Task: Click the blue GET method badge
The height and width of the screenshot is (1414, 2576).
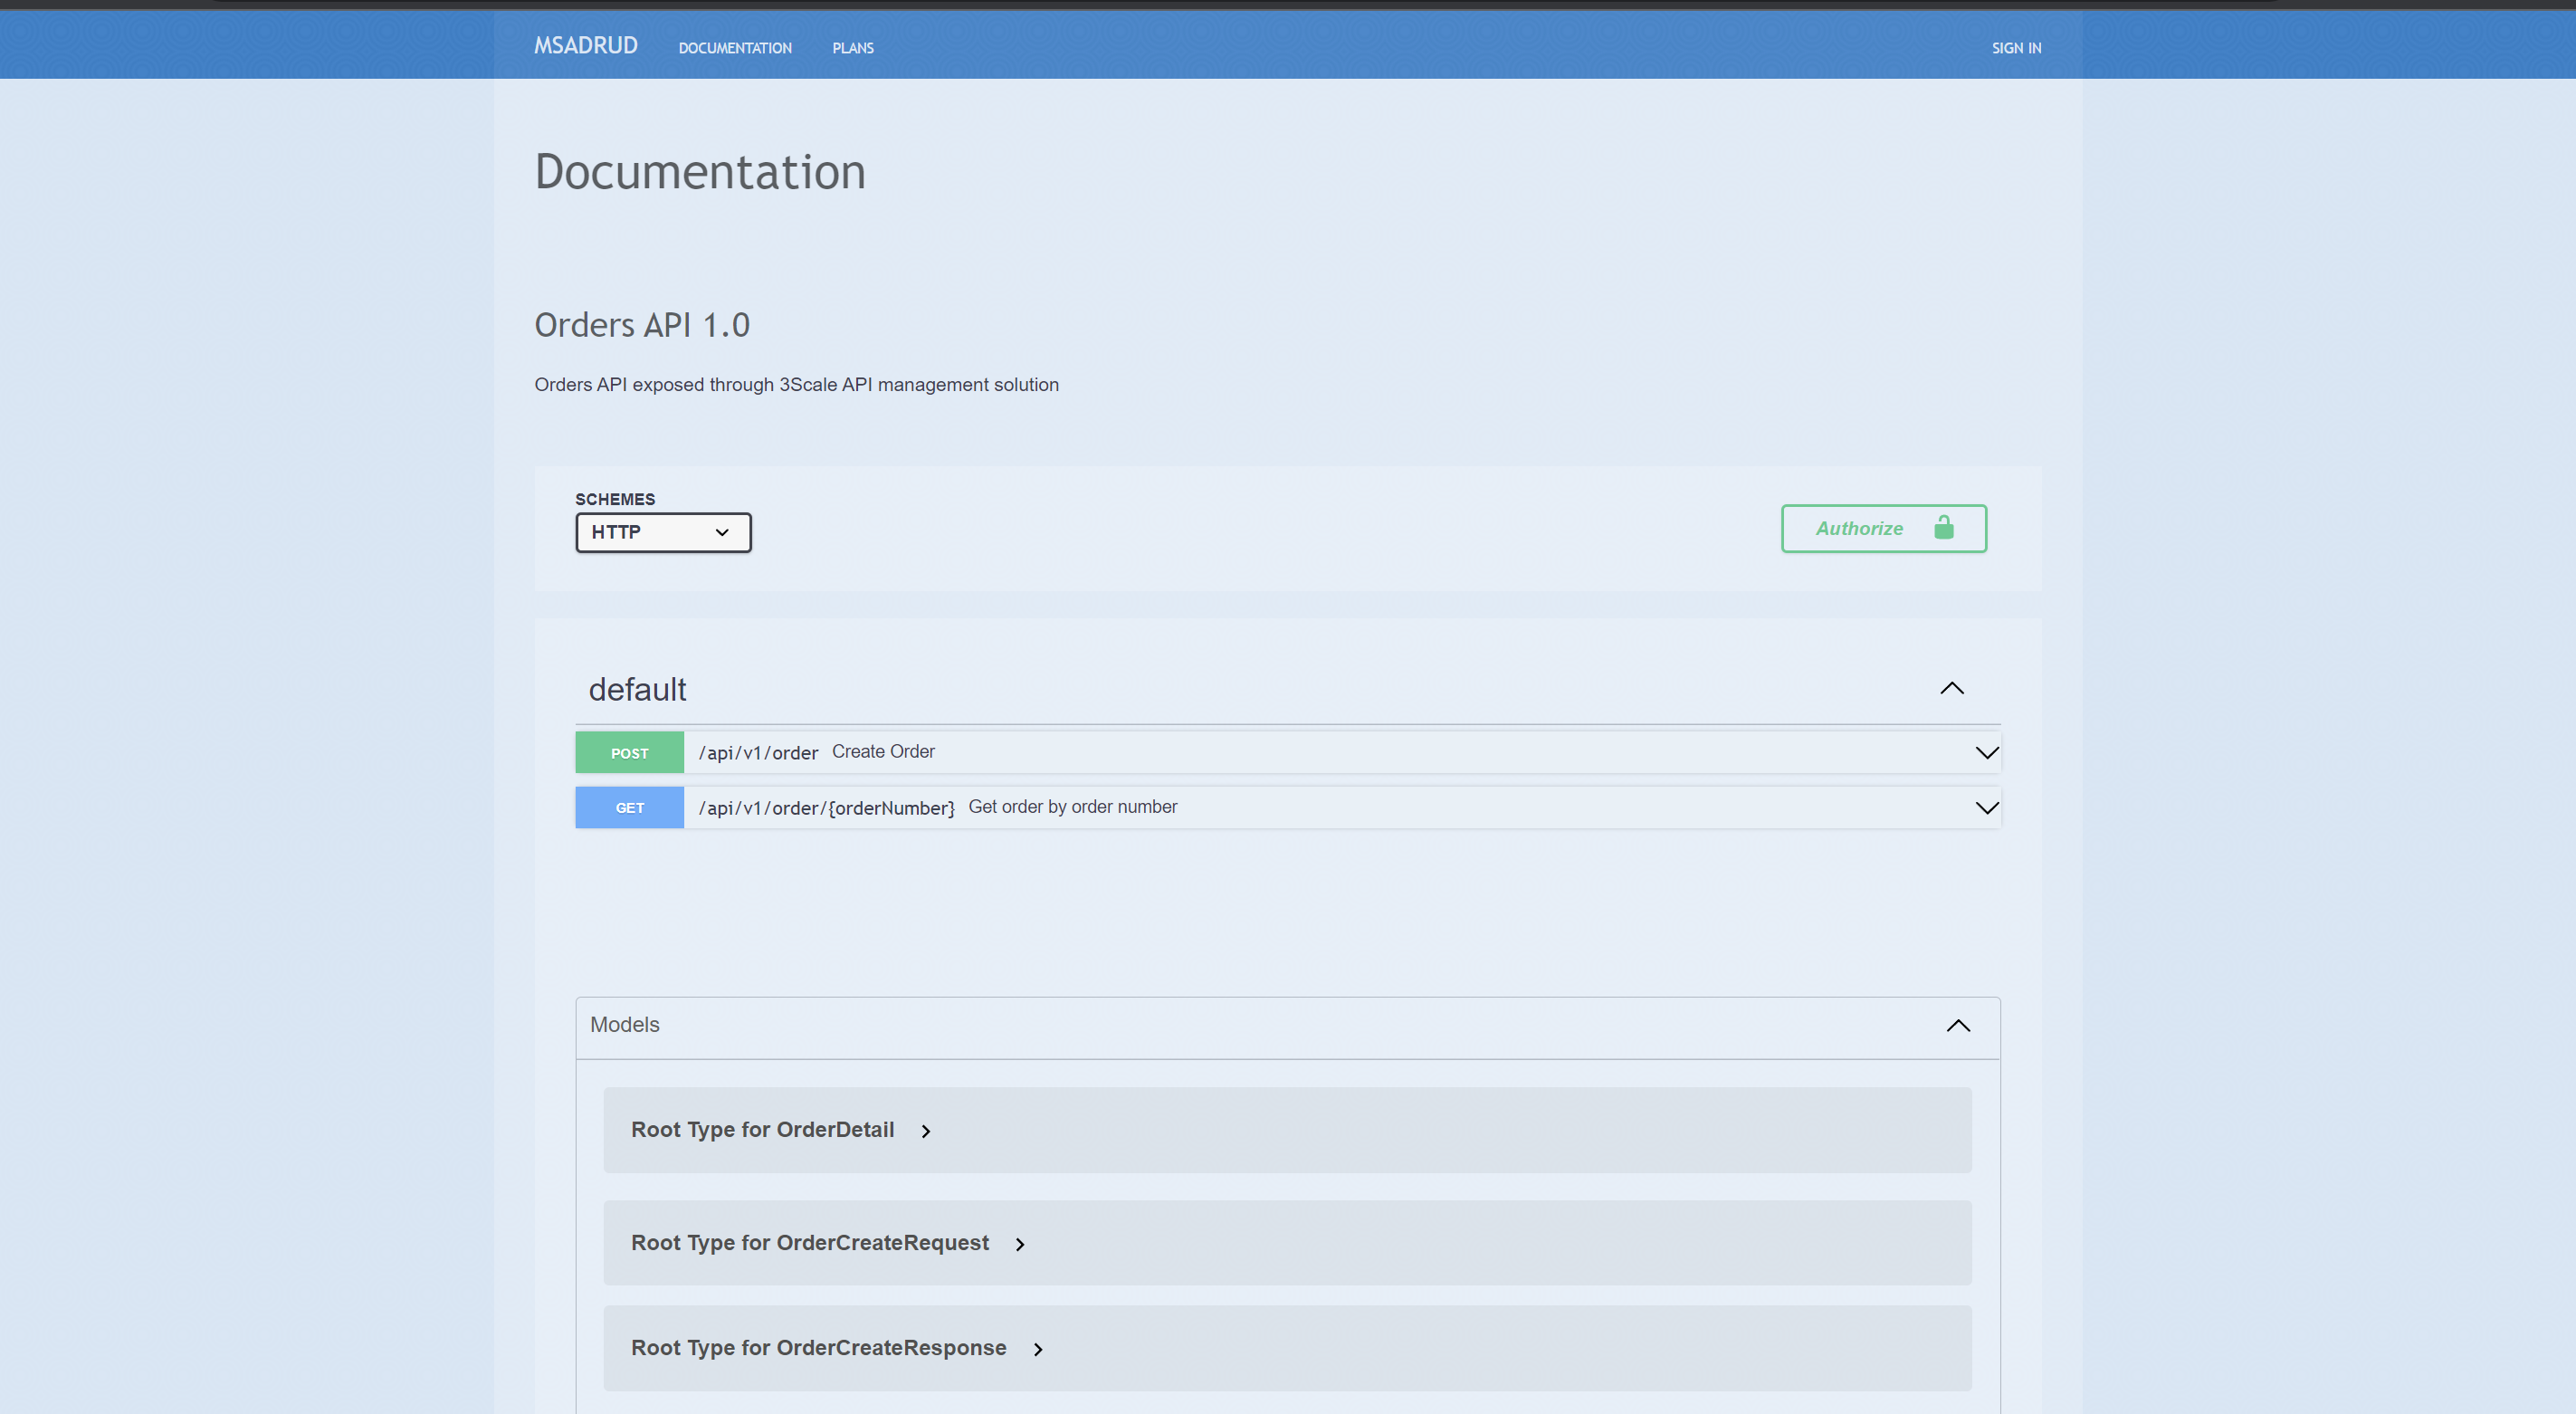Action: 629,808
